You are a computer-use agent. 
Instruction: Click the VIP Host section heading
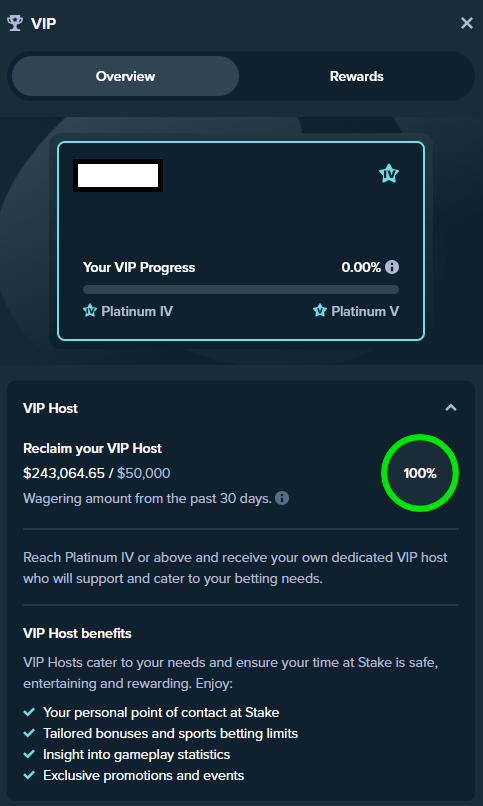50,408
